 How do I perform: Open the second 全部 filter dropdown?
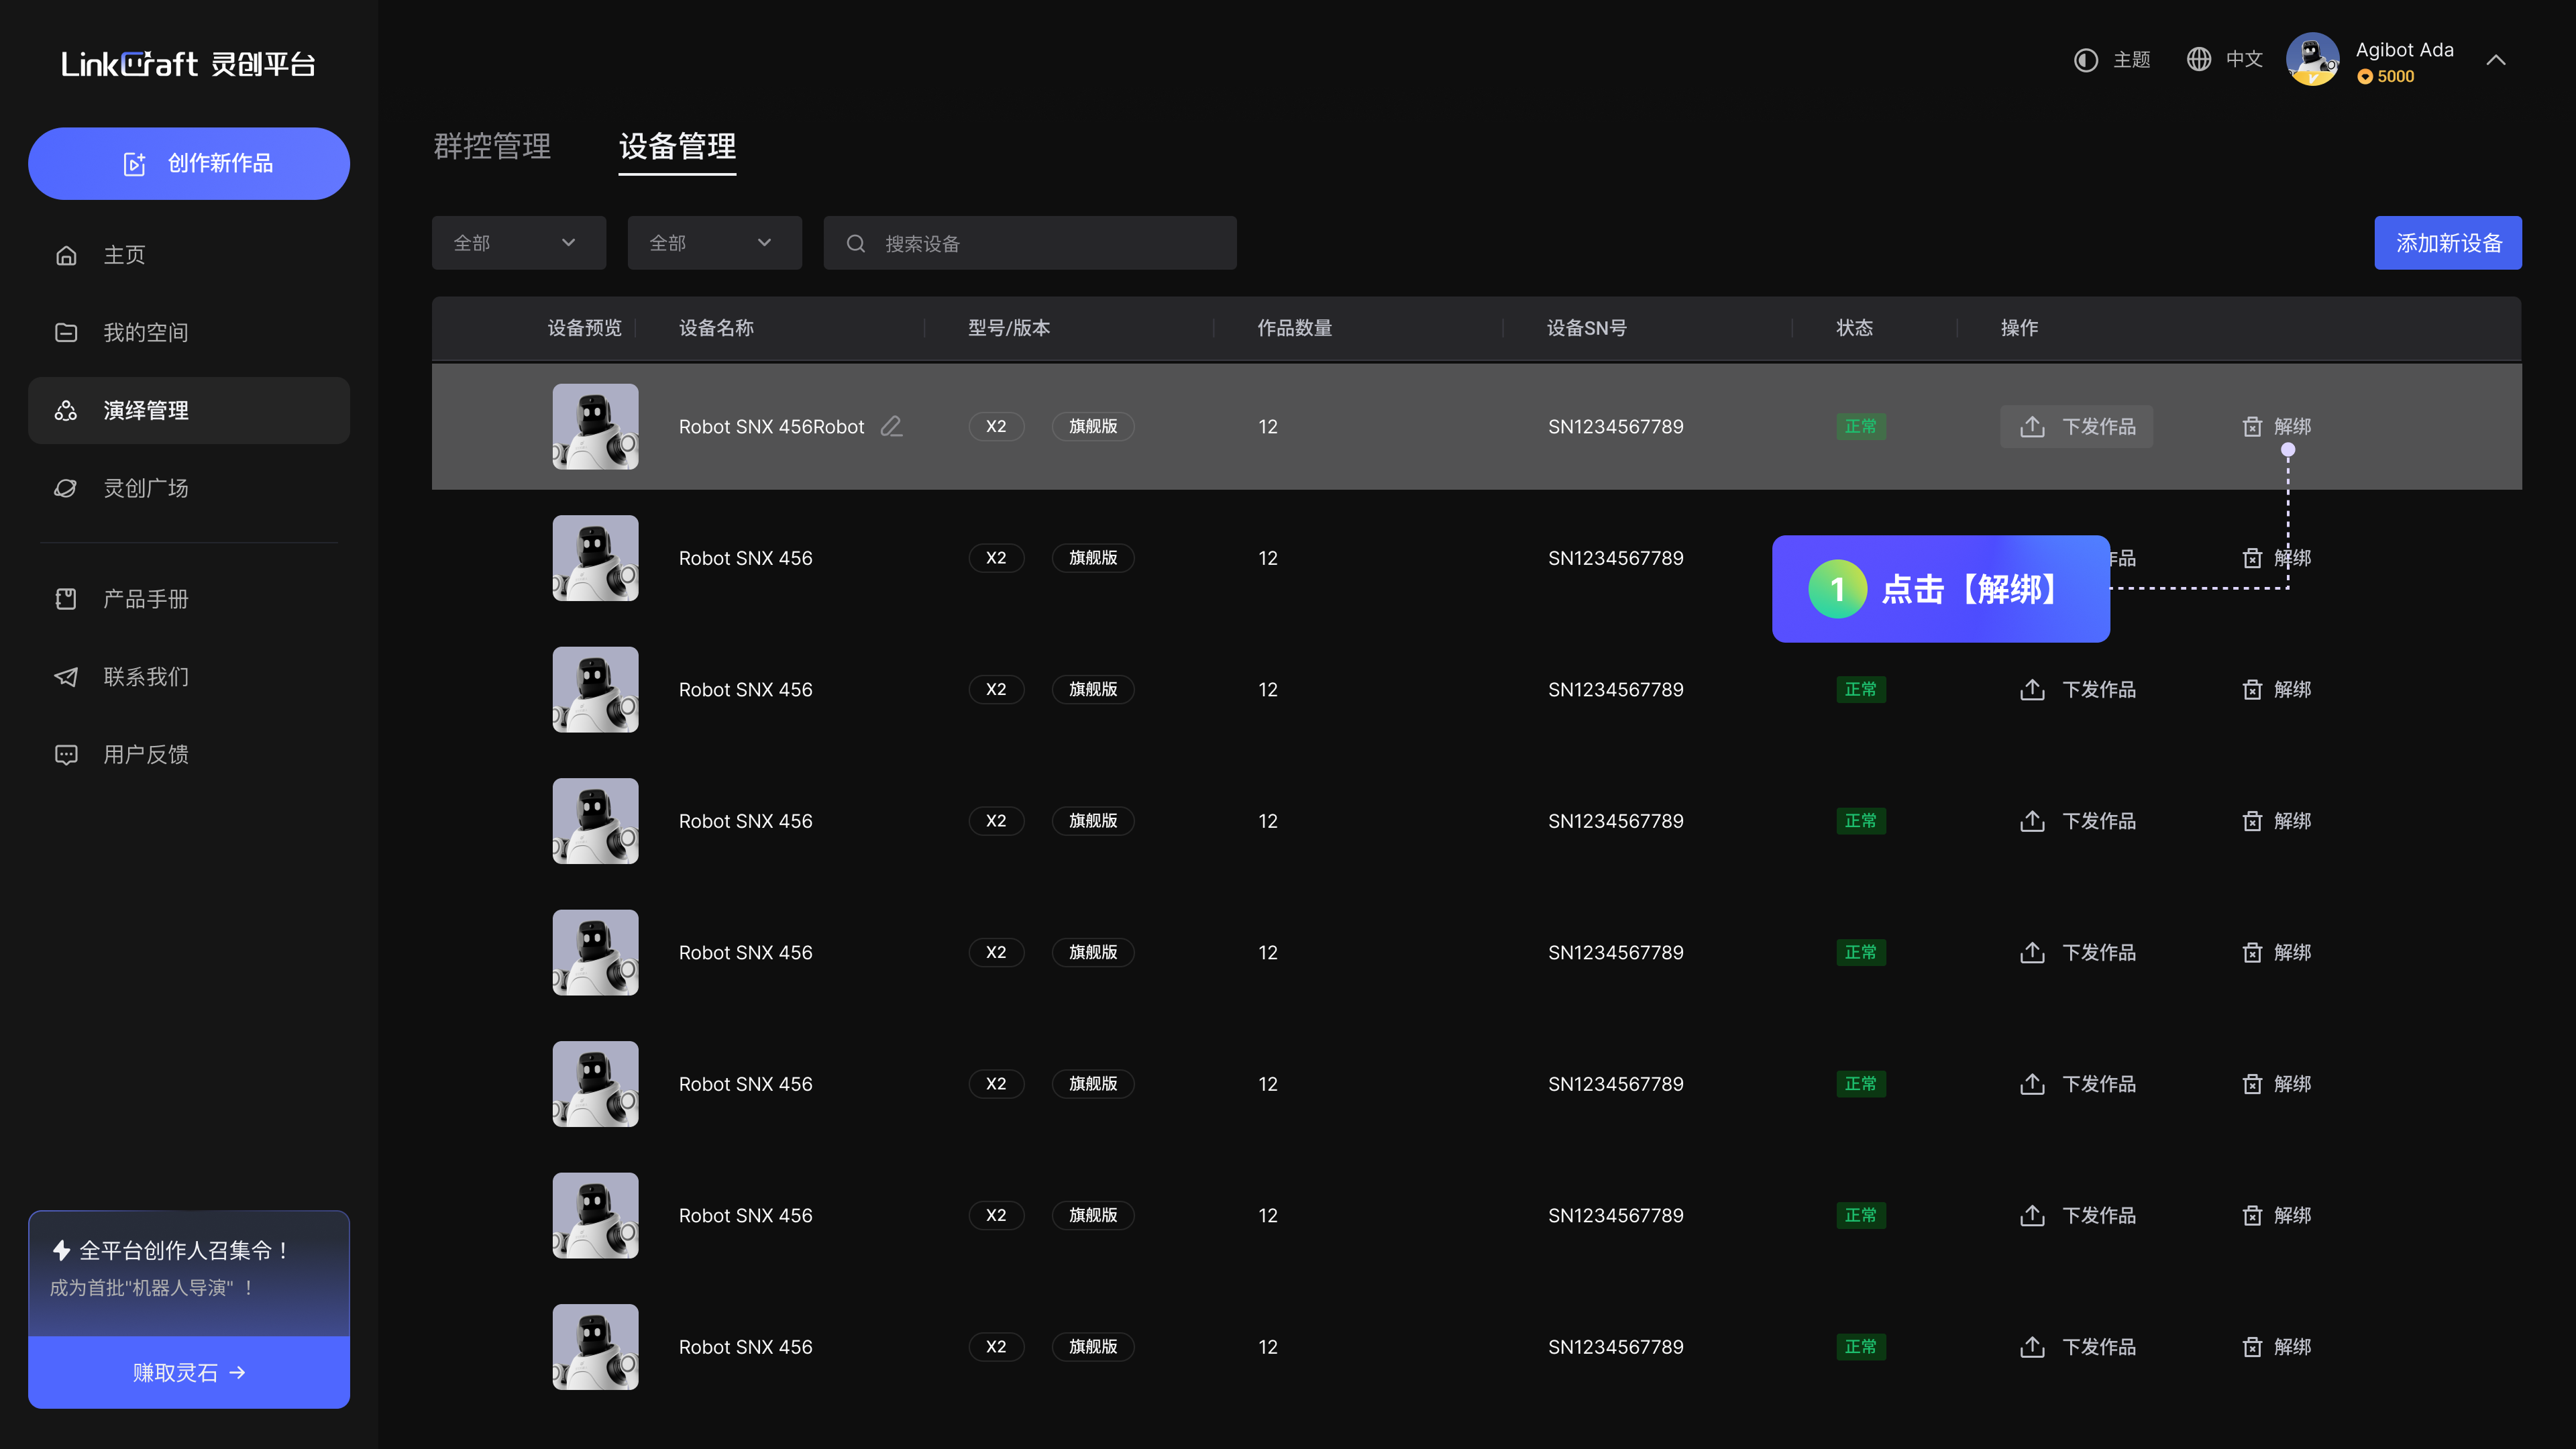pyautogui.click(x=714, y=242)
